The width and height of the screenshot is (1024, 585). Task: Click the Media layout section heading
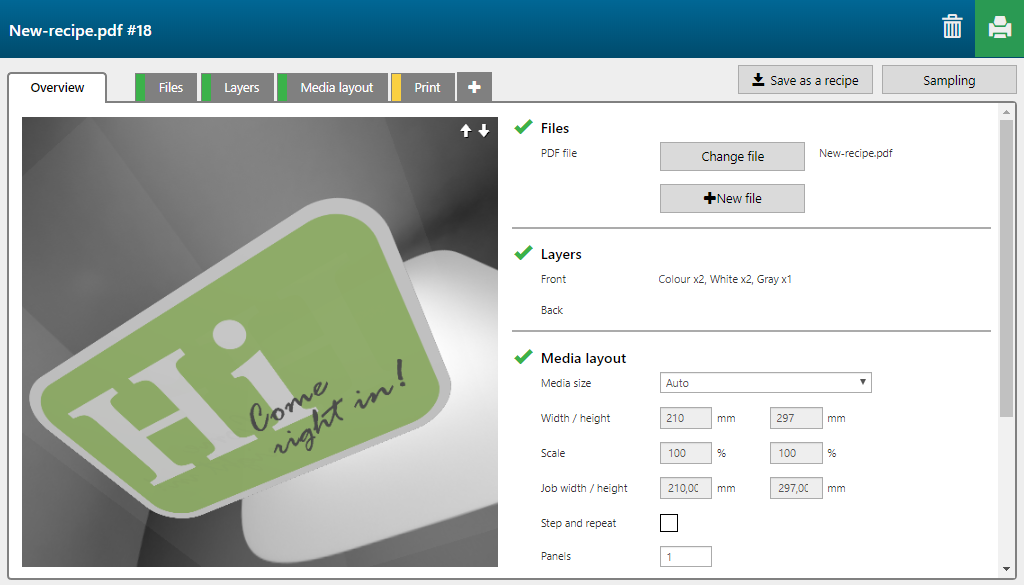point(583,358)
